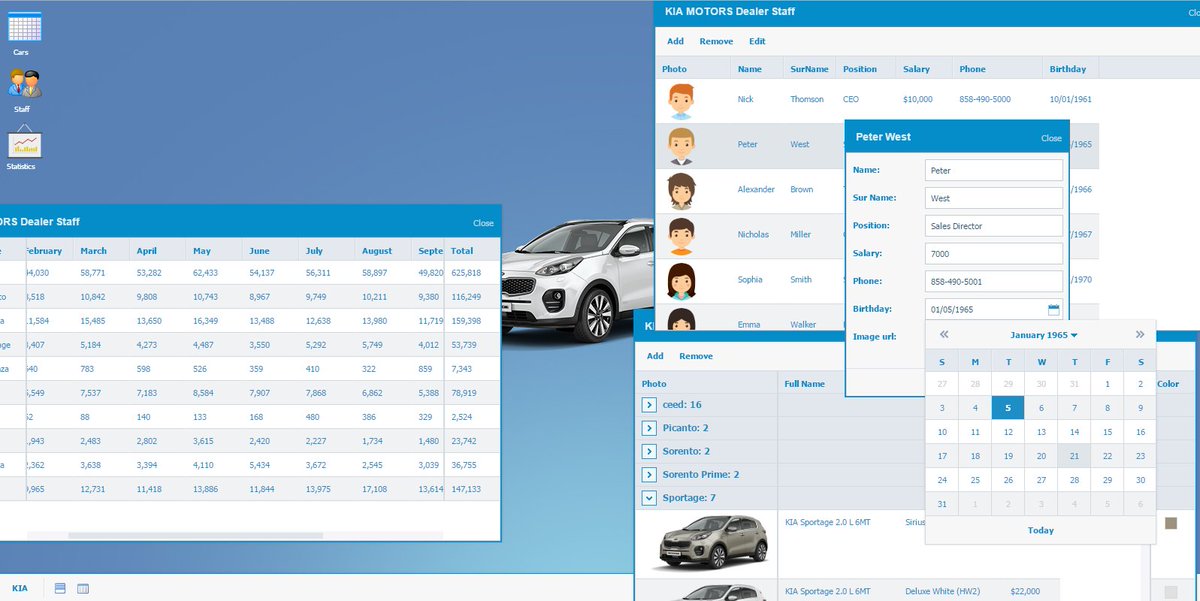Screen dimensions: 1200x601
Task: Open the January 1965 month dropdown
Action: point(1044,336)
